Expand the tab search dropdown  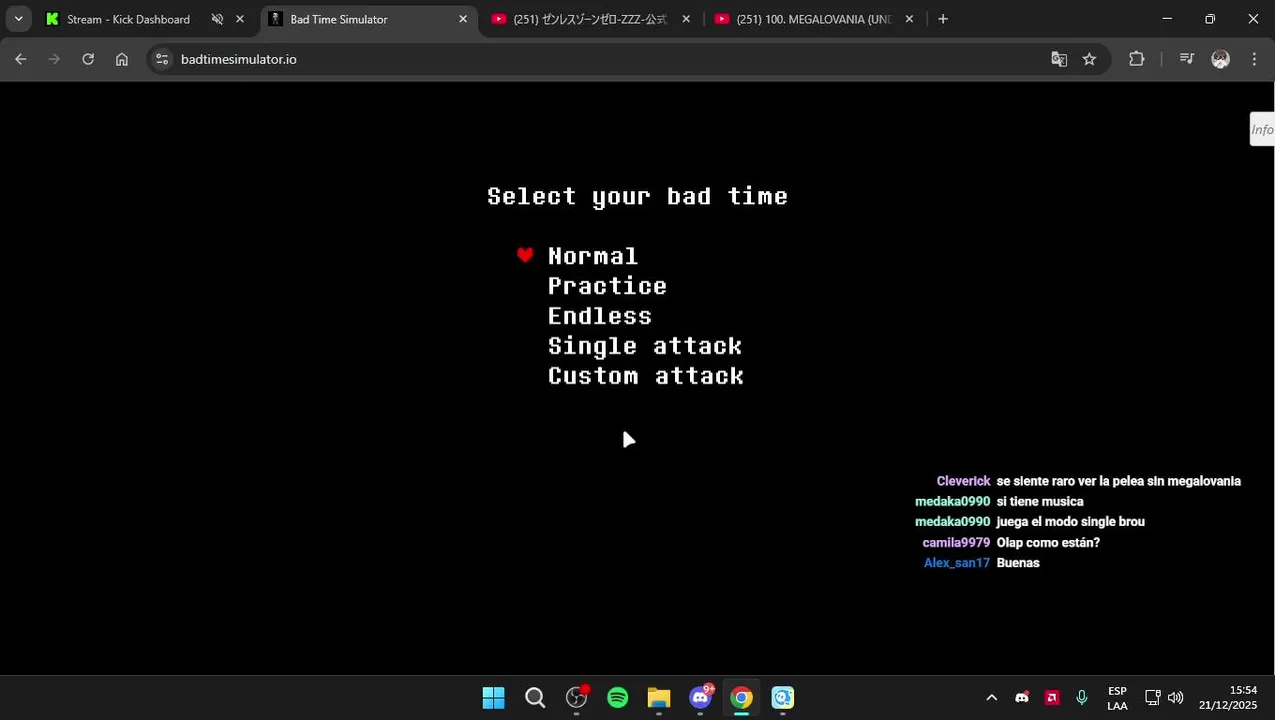tap(18, 19)
